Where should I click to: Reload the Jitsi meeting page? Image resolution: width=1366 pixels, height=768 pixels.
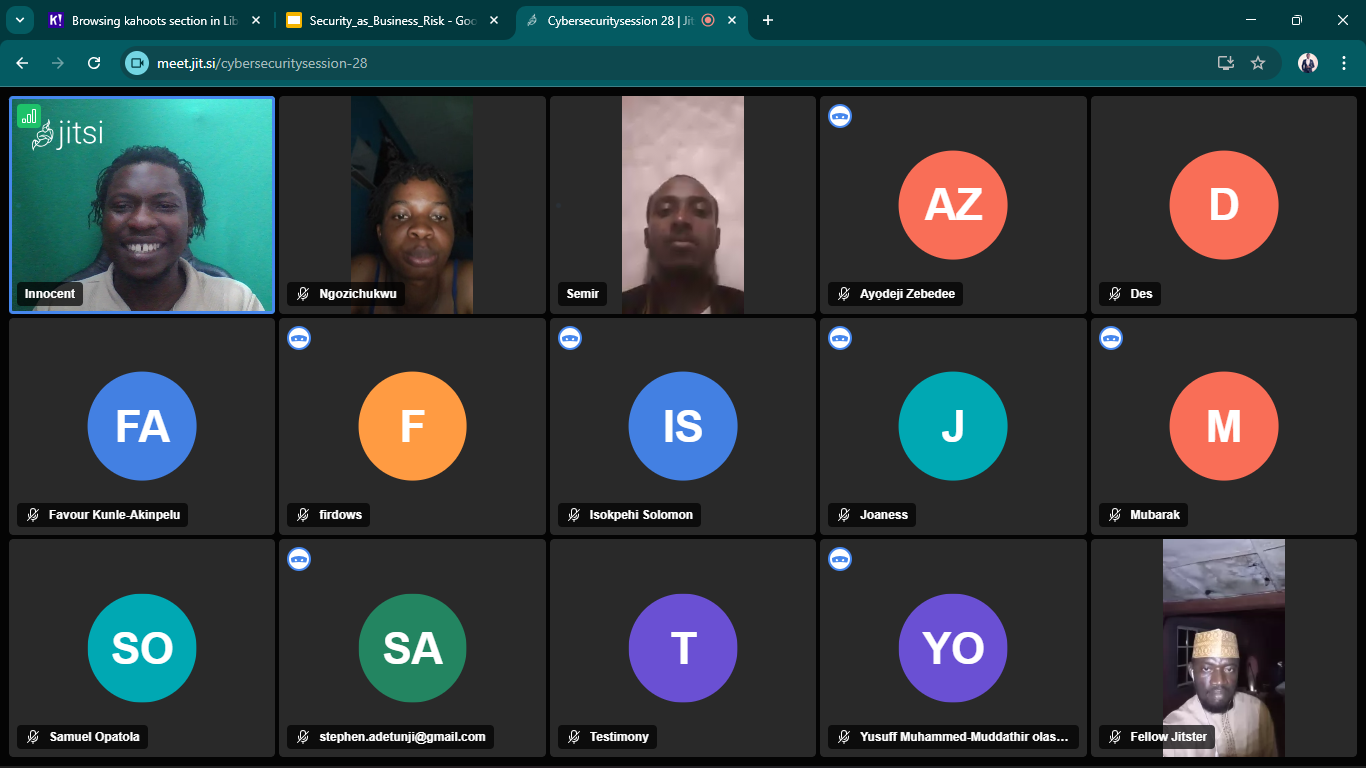pyautogui.click(x=94, y=63)
